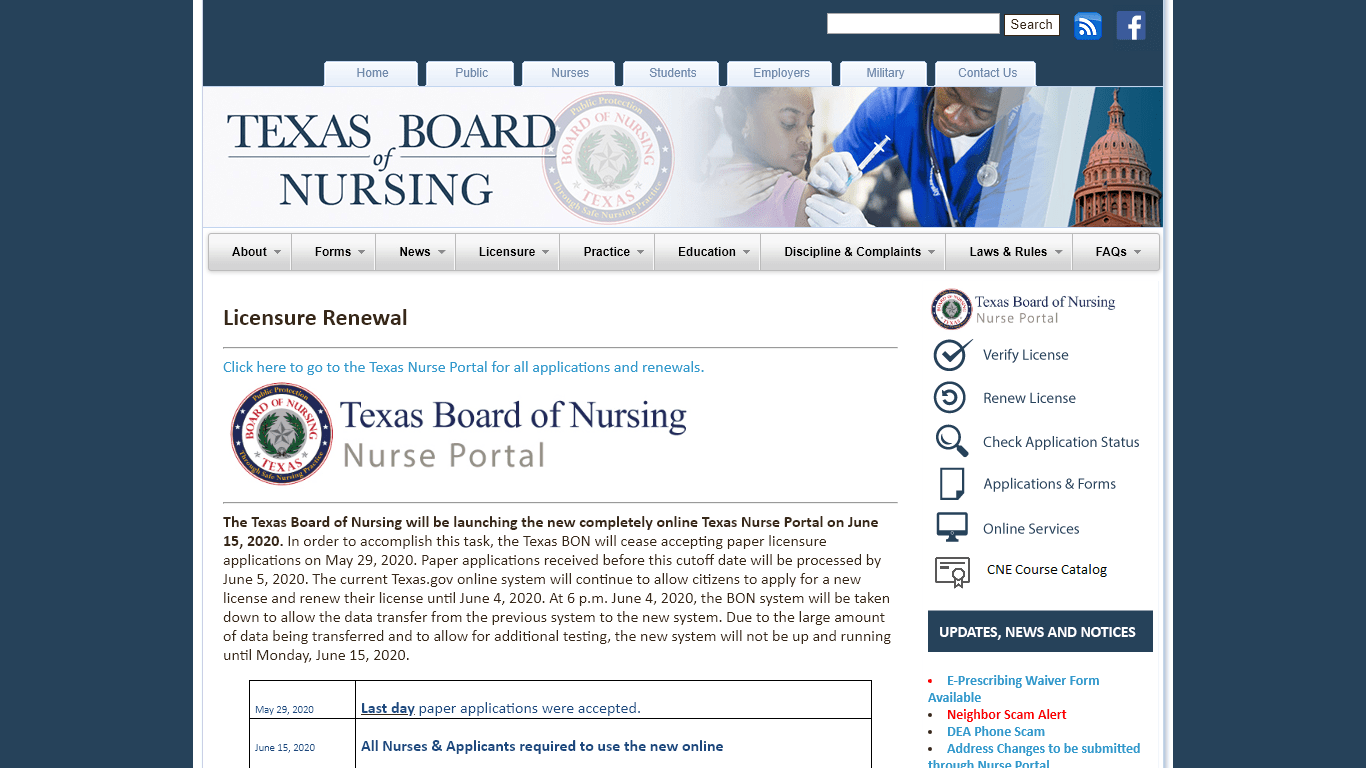Open the CNE Course Catalog link
Viewport: 1366px width, 768px height.
1047,570
